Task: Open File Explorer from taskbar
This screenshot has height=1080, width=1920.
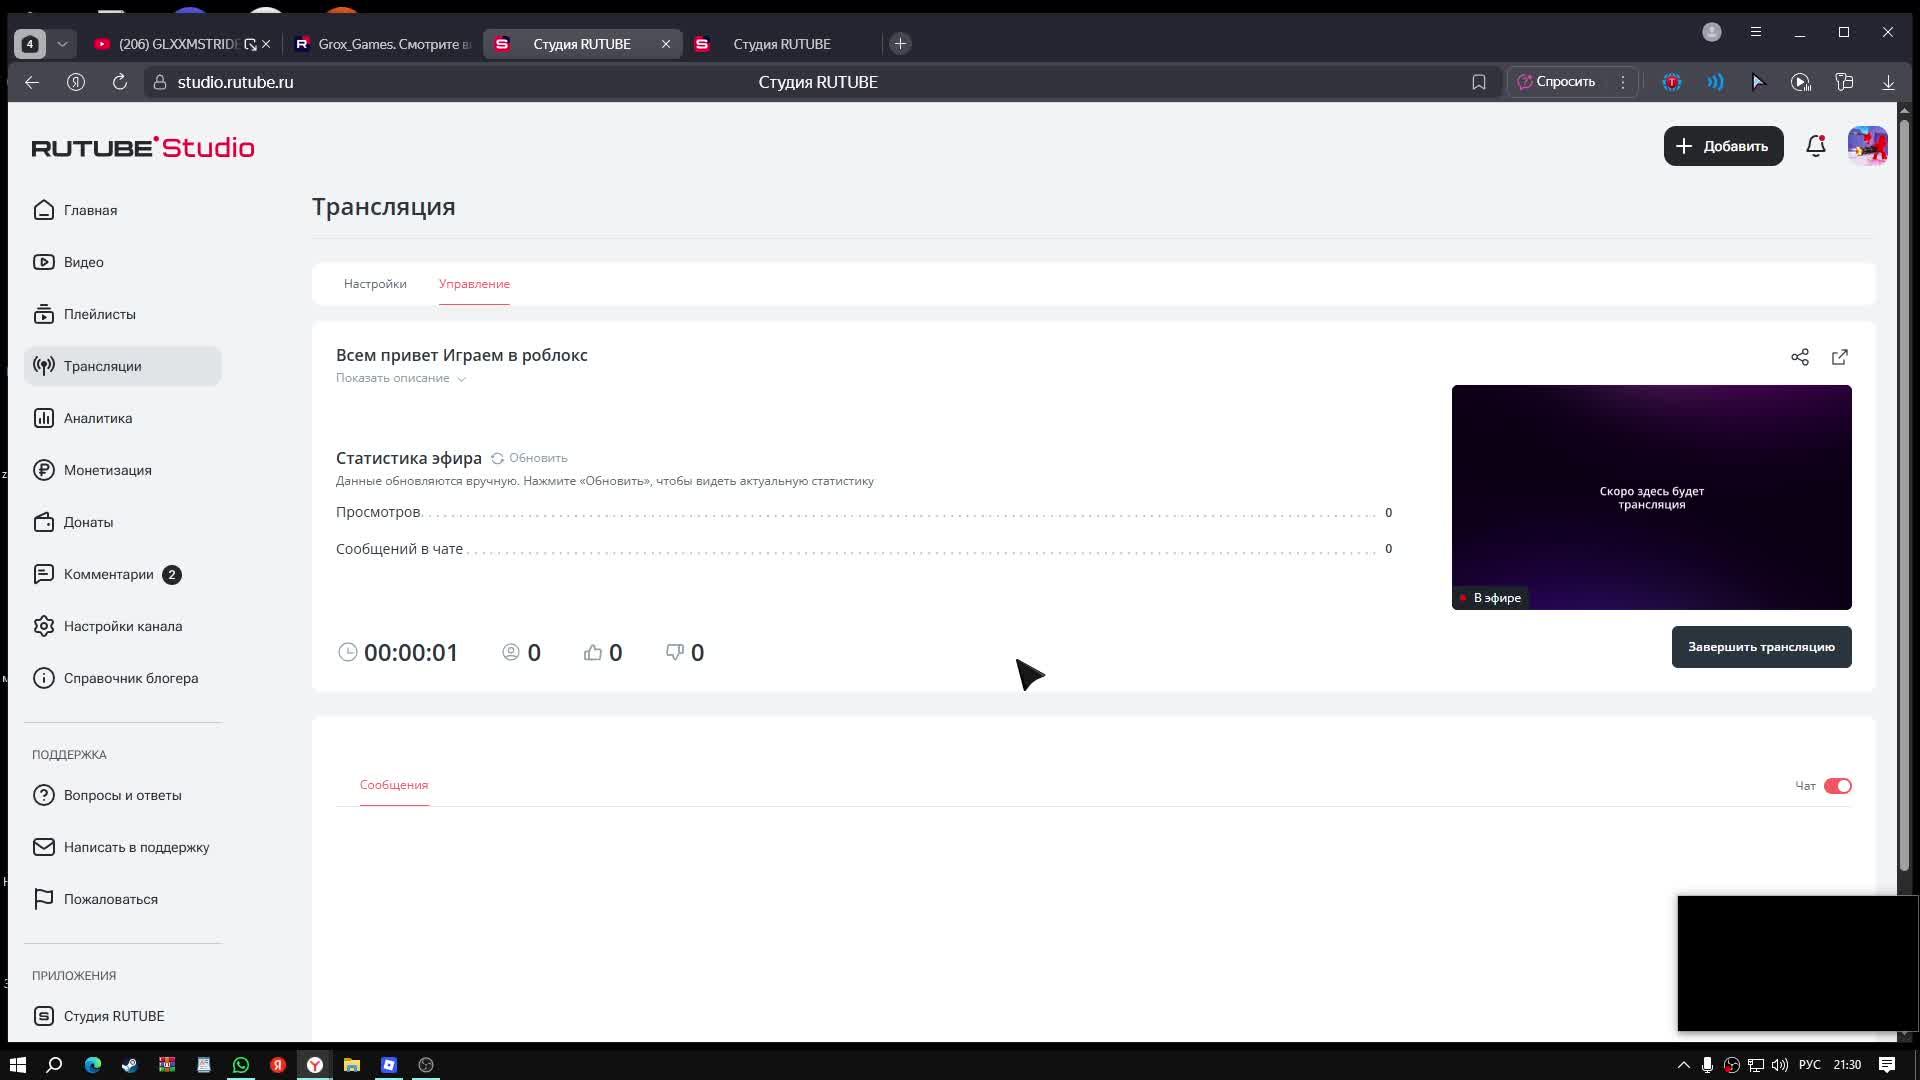Action: pyautogui.click(x=352, y=1065)
